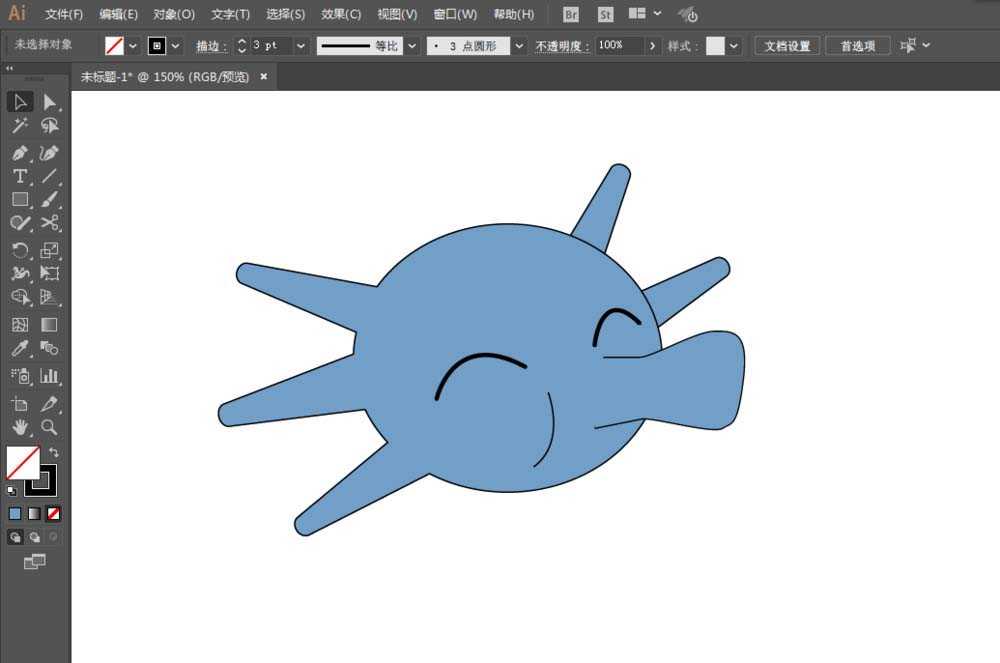The image size is (1000, 663).
Task: Swap fill and stroke colors
Action: [x=53, y=453]
